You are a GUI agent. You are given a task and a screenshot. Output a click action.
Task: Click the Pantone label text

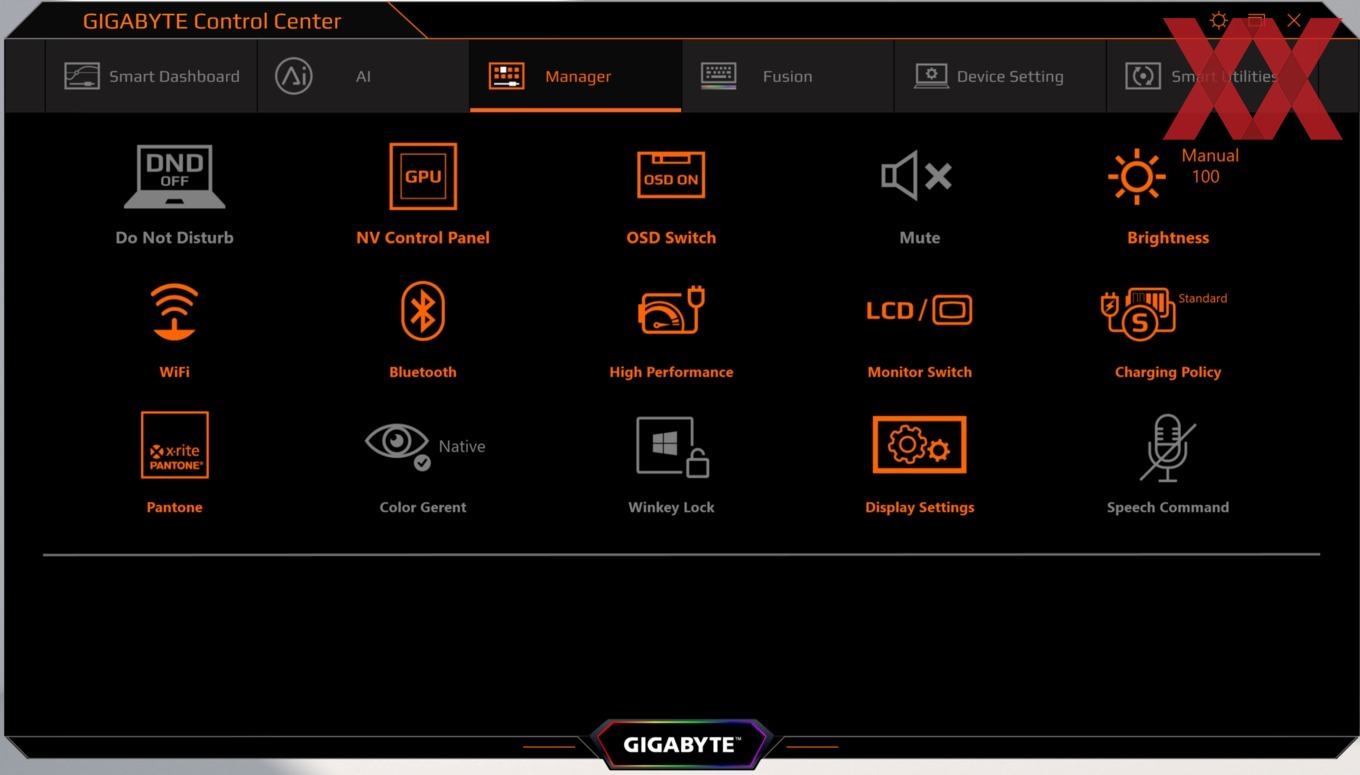coord(174,507)
